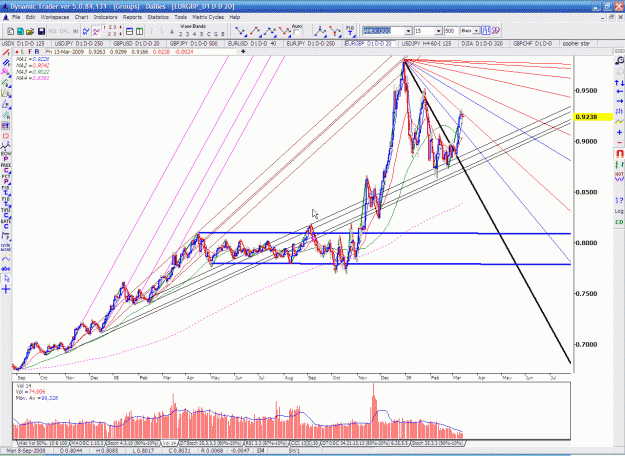This screenshot has width=625, height=456.
Task: Click the vertical split window icon
Action: [x=139, y=31]
